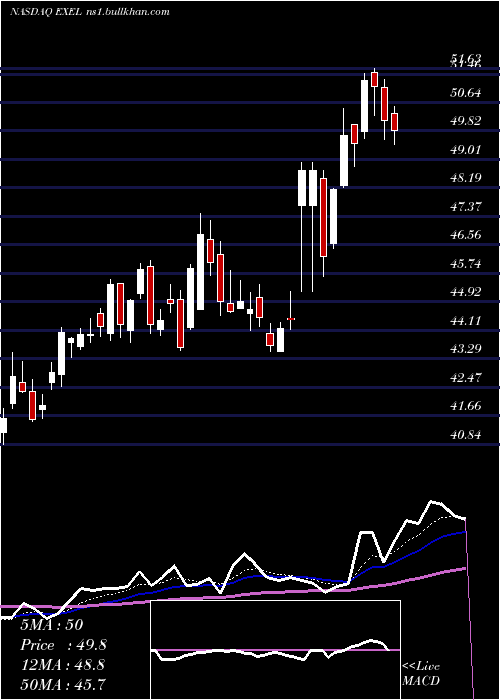Click the 12MA : 48.8 readout

(62, 665)
